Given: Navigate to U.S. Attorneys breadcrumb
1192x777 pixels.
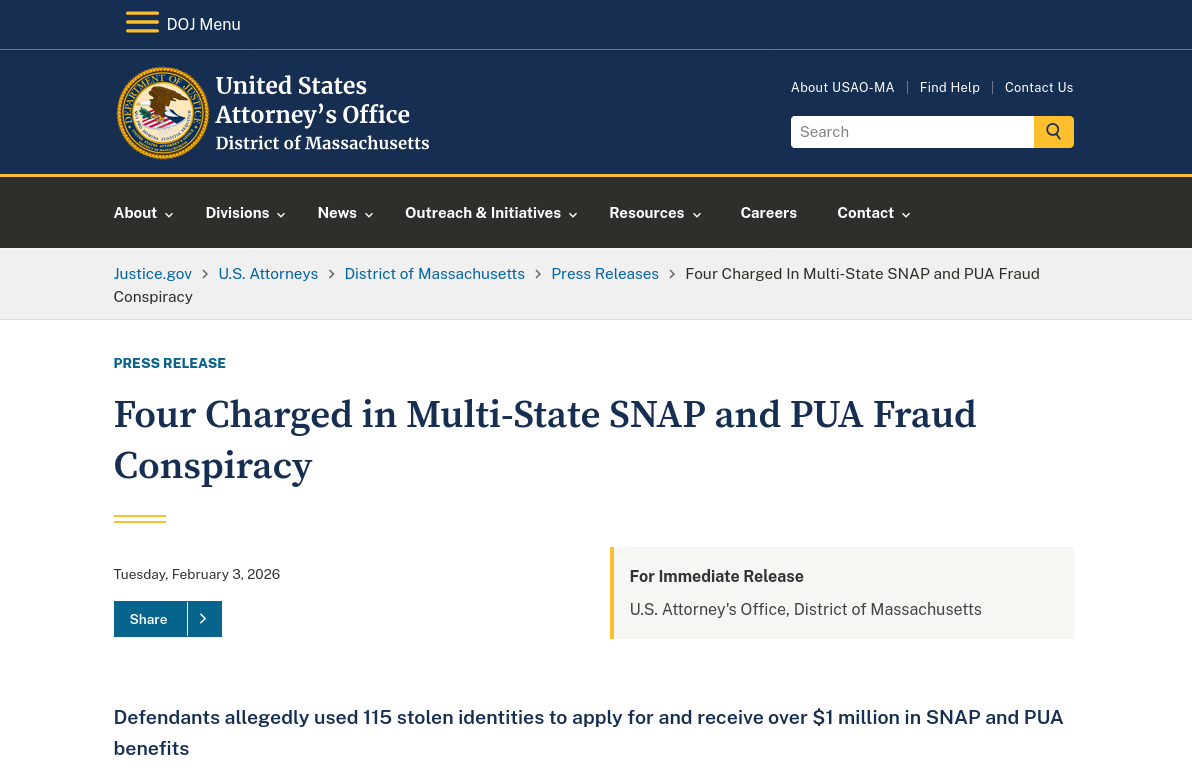Looking at the screenshot, I should 268,273.
